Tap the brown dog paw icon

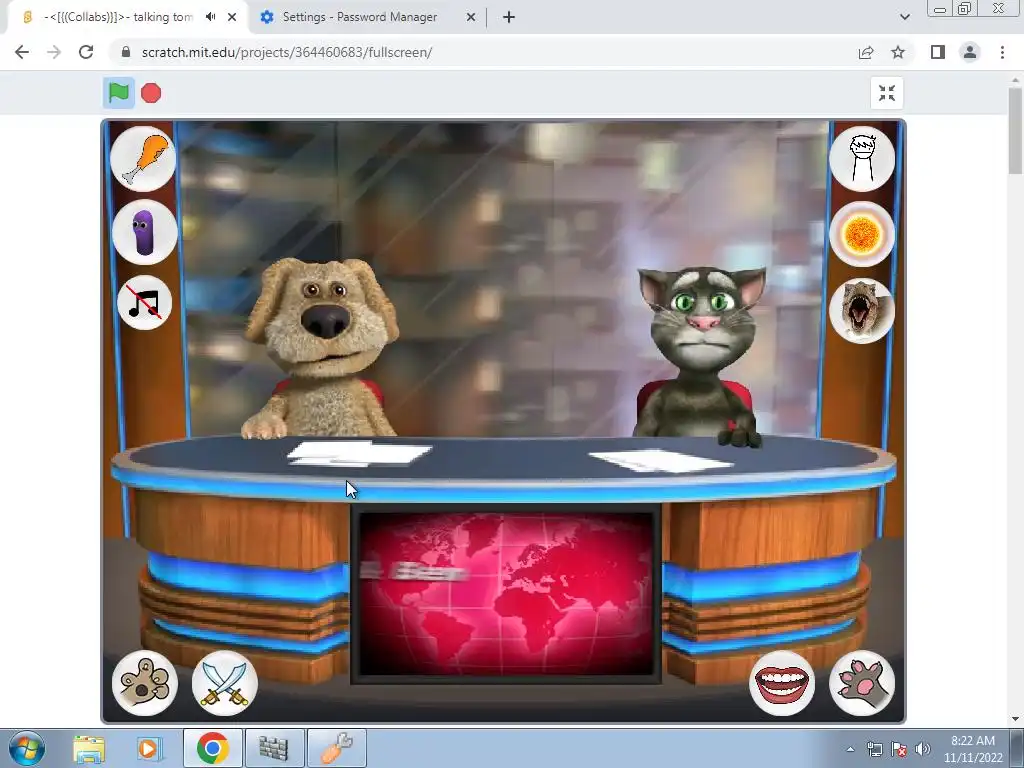coord(144,683)
